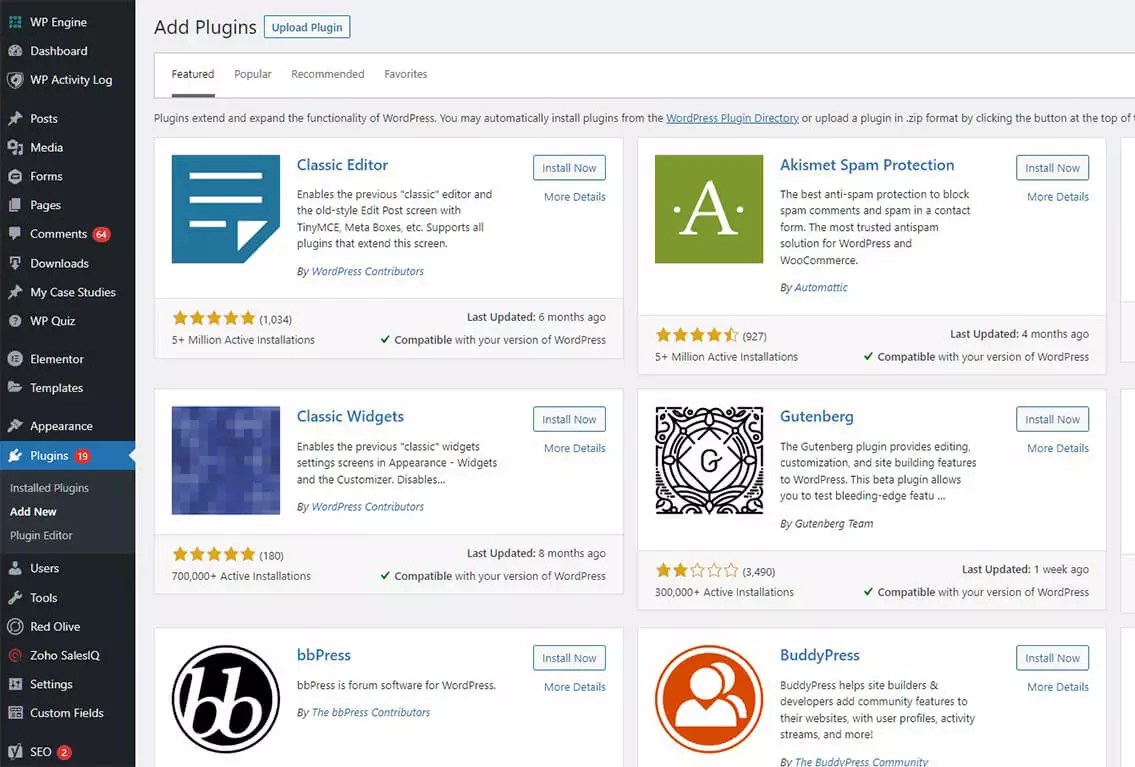Click the Pages icon in sidebar
Screen dimensions: 1135x767
(x=15, y=205)
